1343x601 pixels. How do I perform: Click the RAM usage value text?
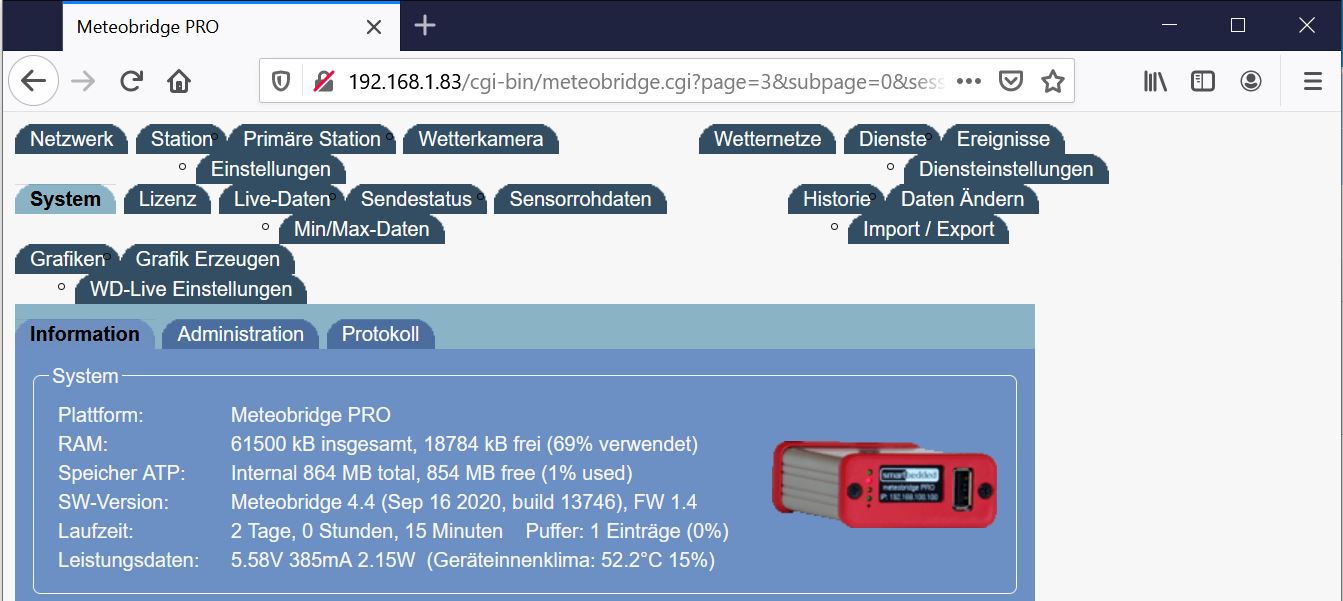[x=464, y=444]
